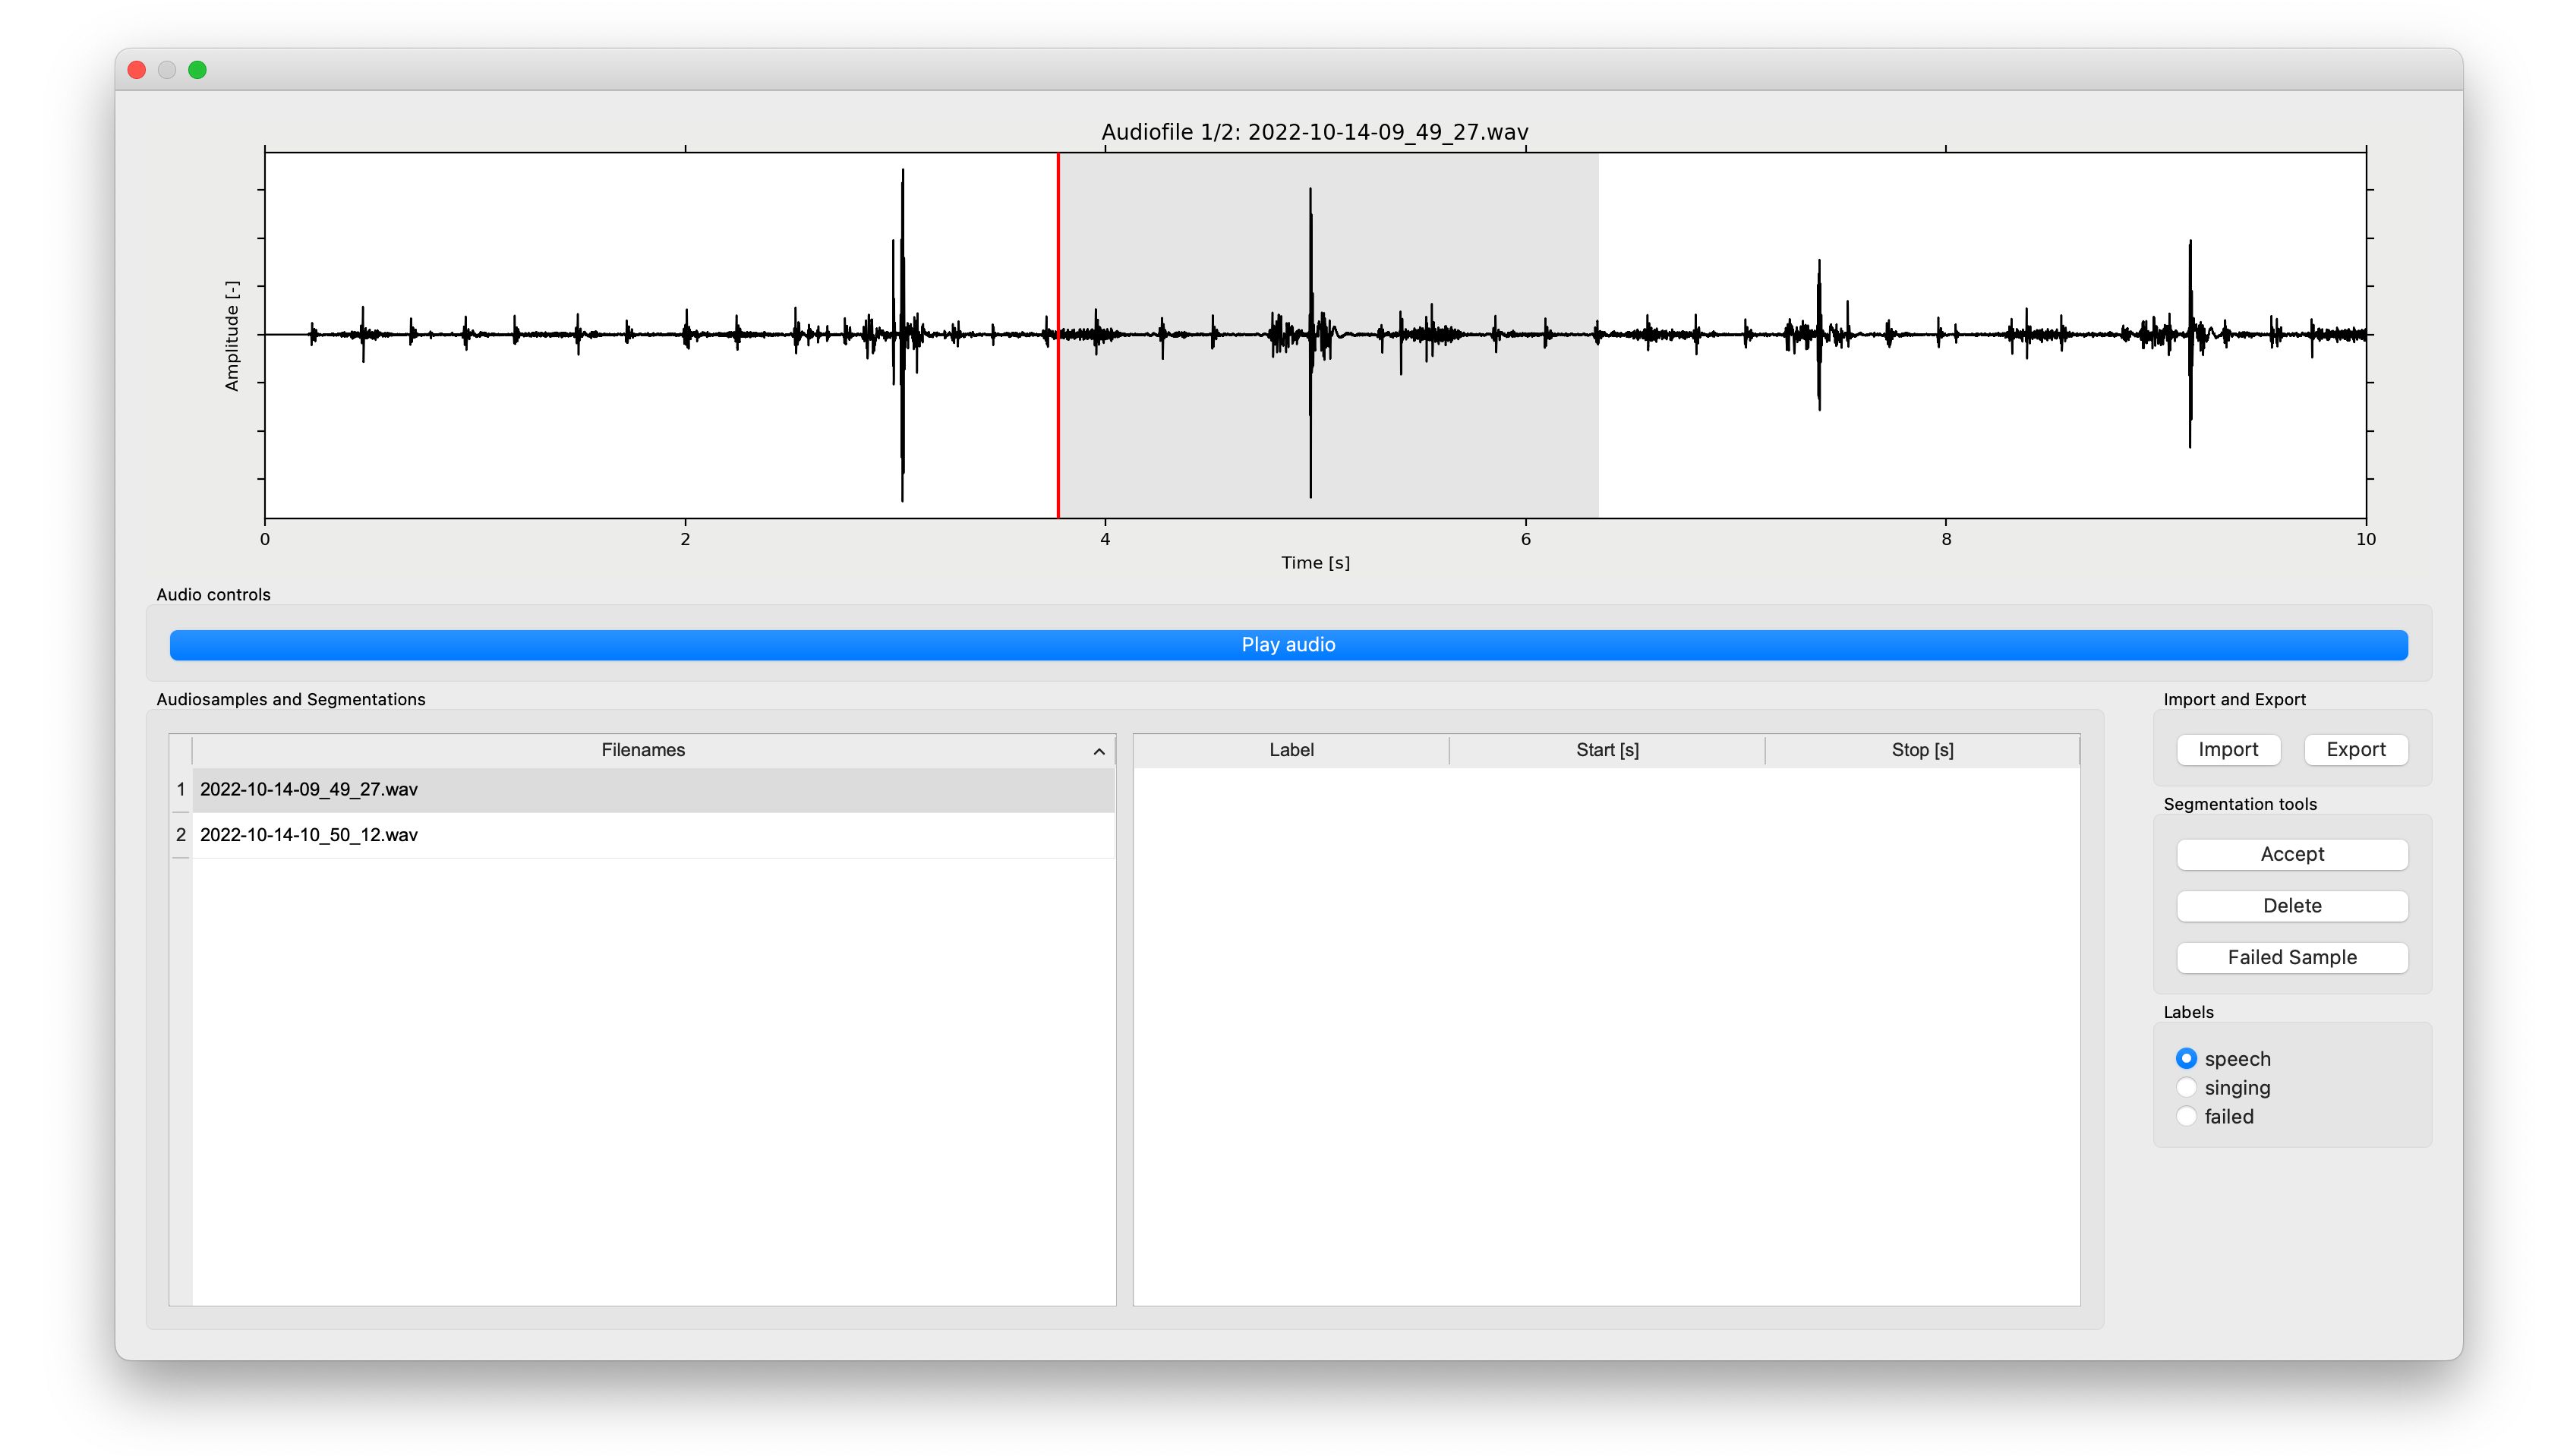Click the red playback cursor line
Screen dimensions: 2564x1456
point(1057,335)
